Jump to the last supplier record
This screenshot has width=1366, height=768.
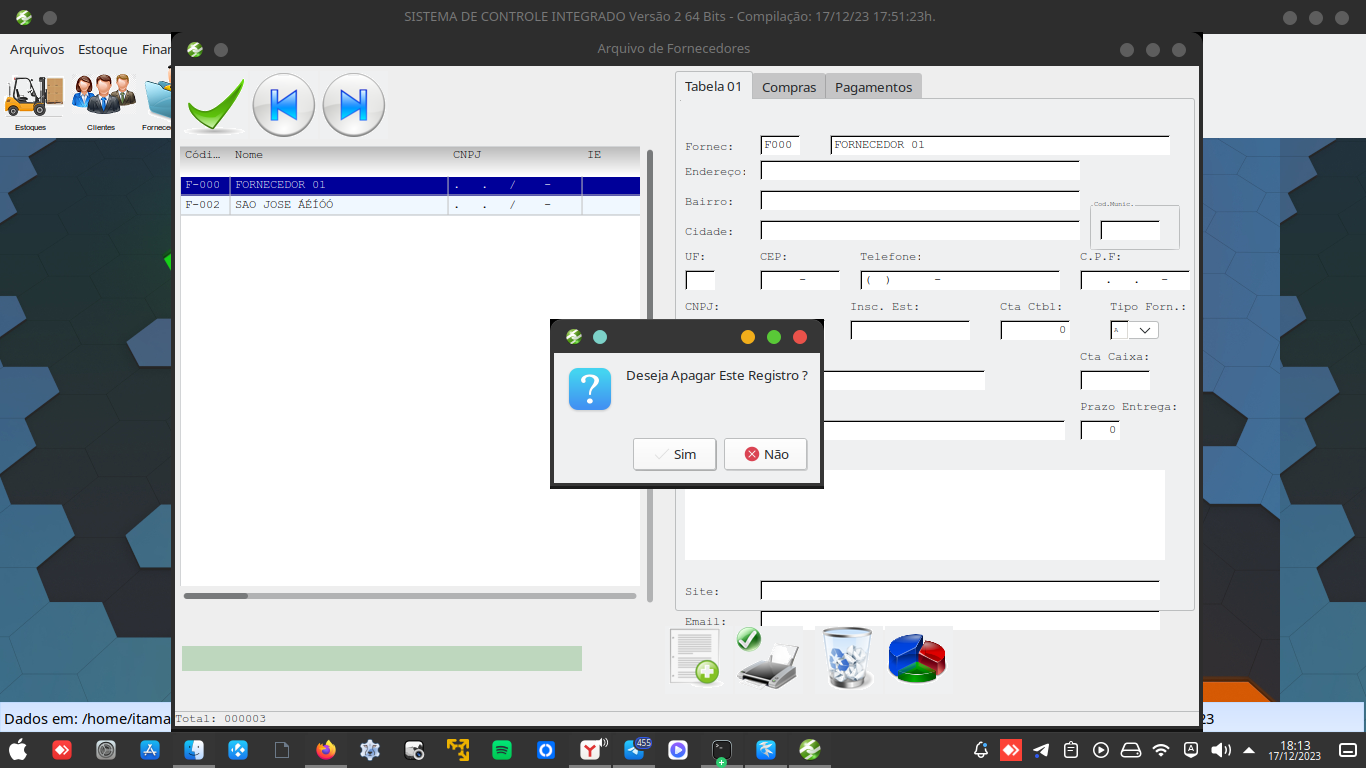tap(354, 105)
